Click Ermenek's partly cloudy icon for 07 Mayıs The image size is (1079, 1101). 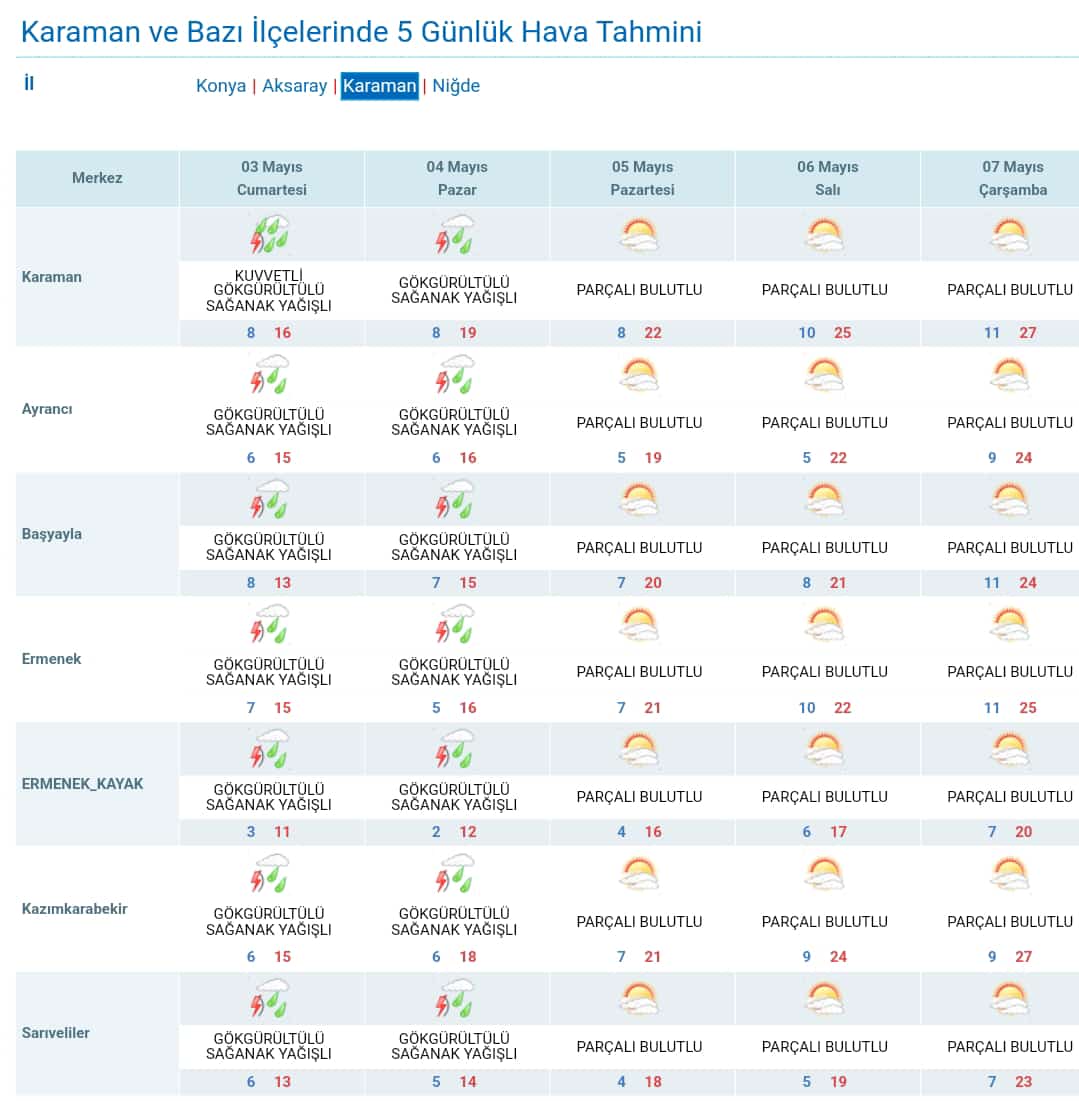(1010, 625)
